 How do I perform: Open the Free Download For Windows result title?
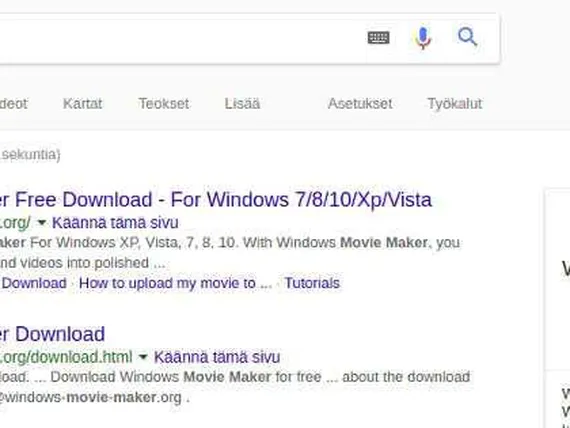pos(216,200)
